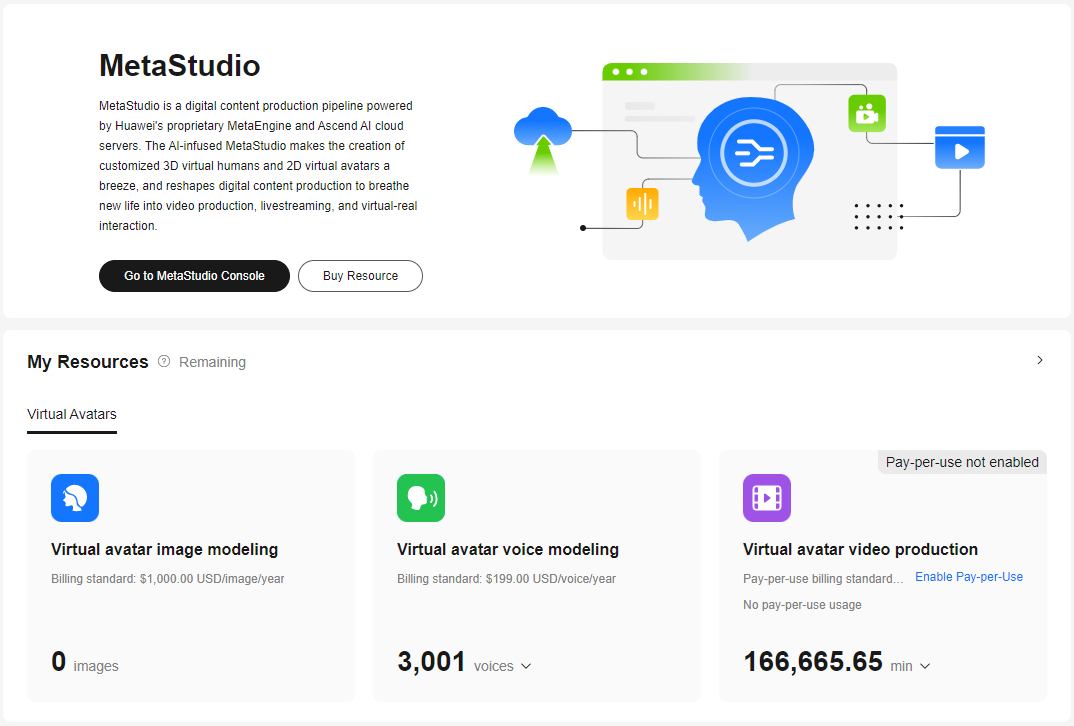
Task: Click the purple video production icon
Action: tap(766, 498)
